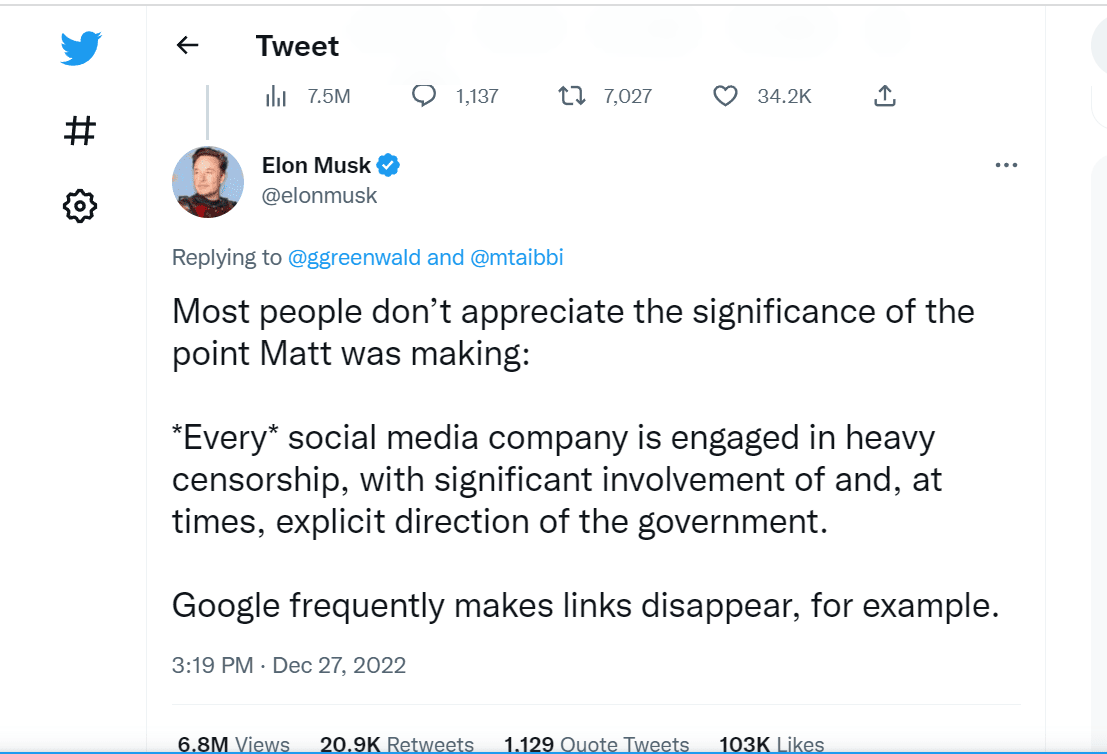Click the @elonmusk handle
This screenshot has height=754, width=1107.
tap(319, 196)
